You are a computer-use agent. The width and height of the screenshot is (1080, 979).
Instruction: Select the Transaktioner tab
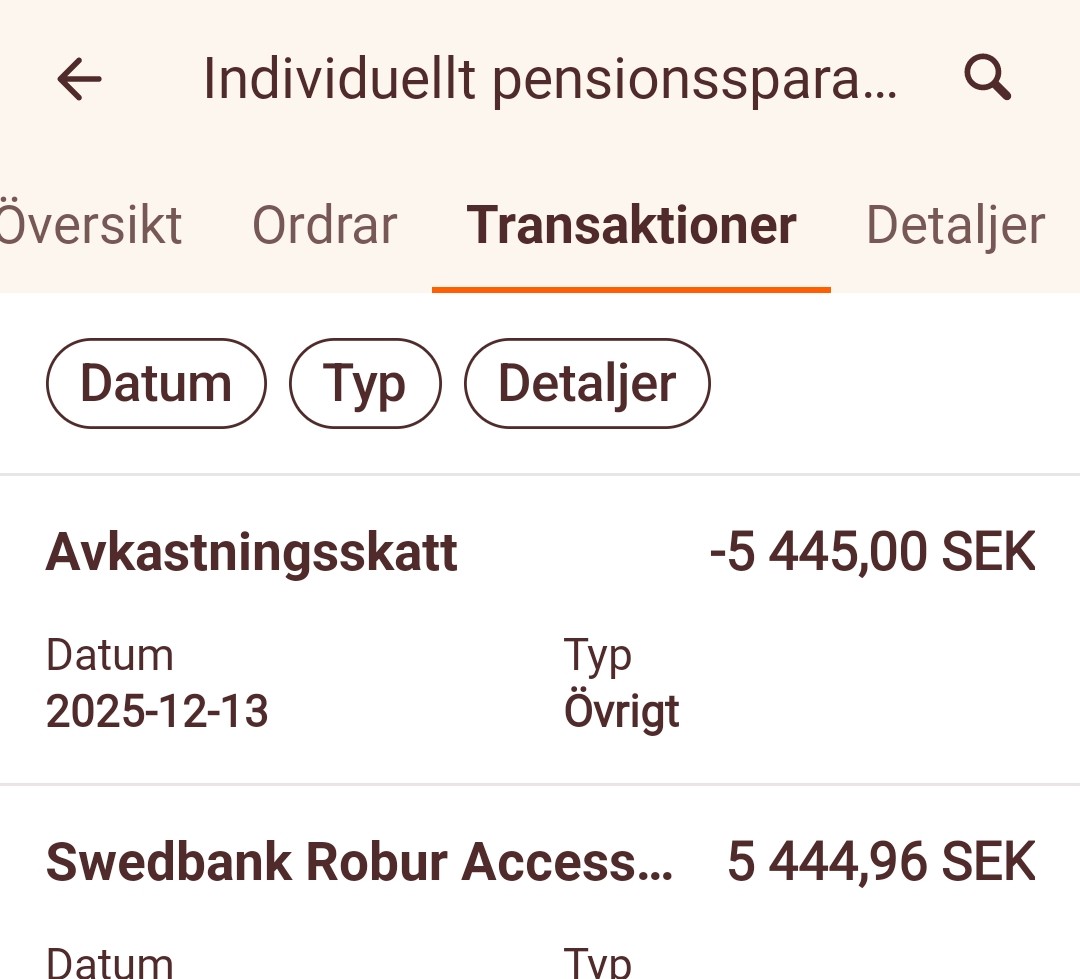point(631,225)
